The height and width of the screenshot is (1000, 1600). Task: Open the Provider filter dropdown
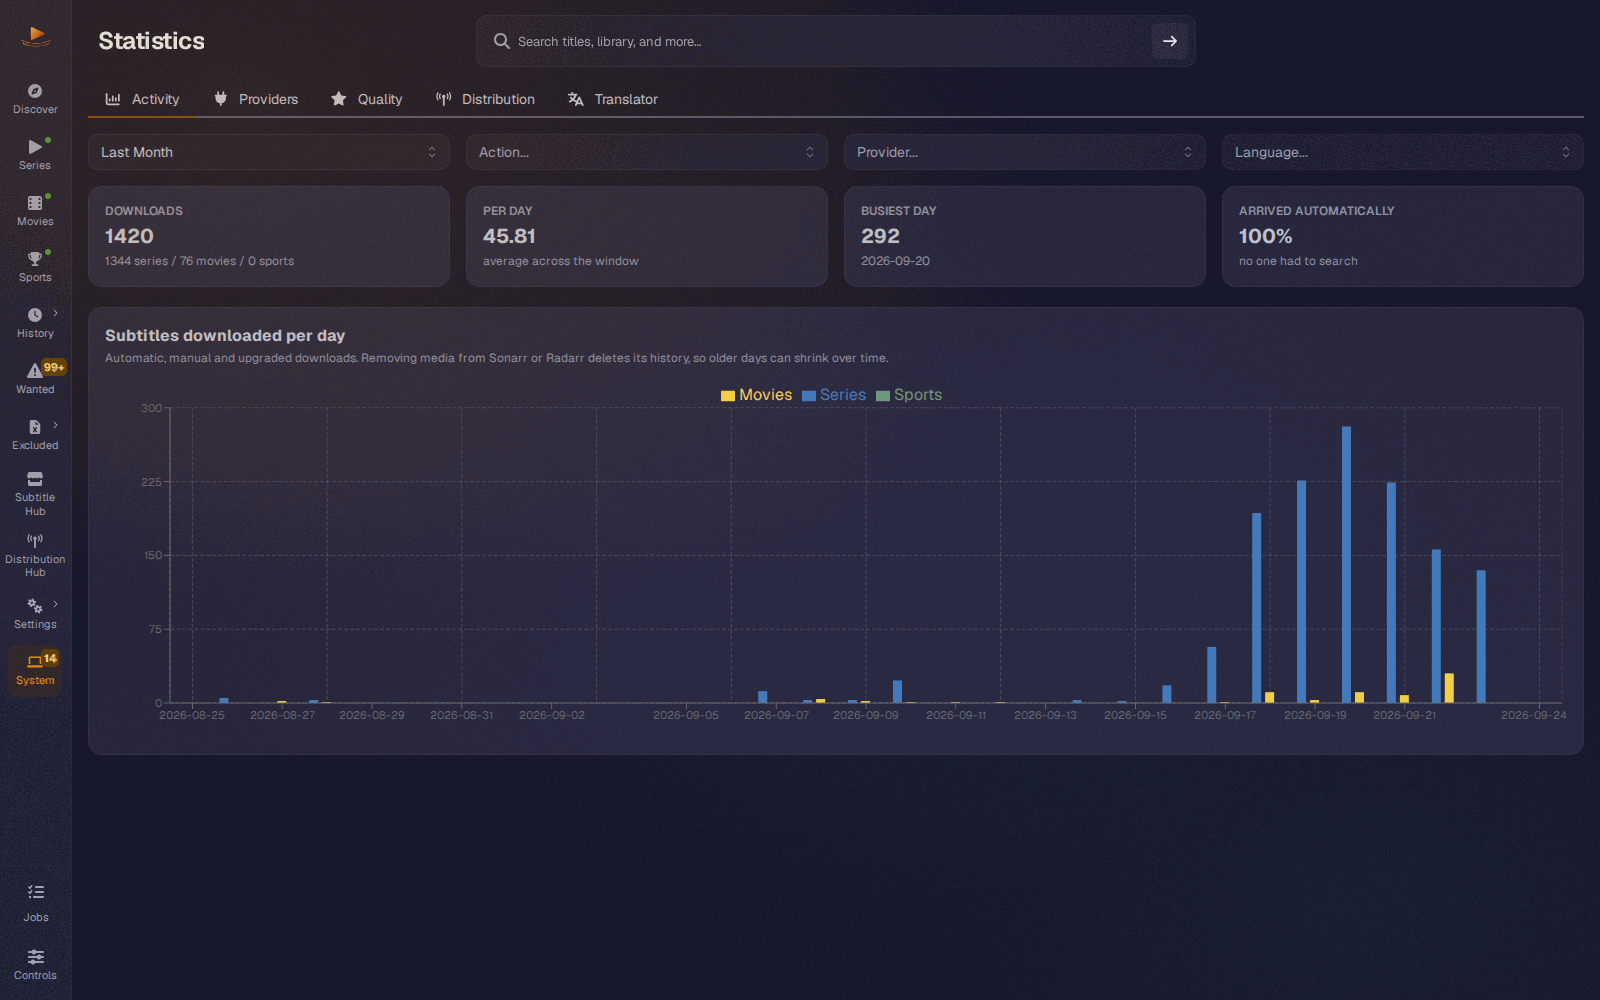click(1025, 152)
